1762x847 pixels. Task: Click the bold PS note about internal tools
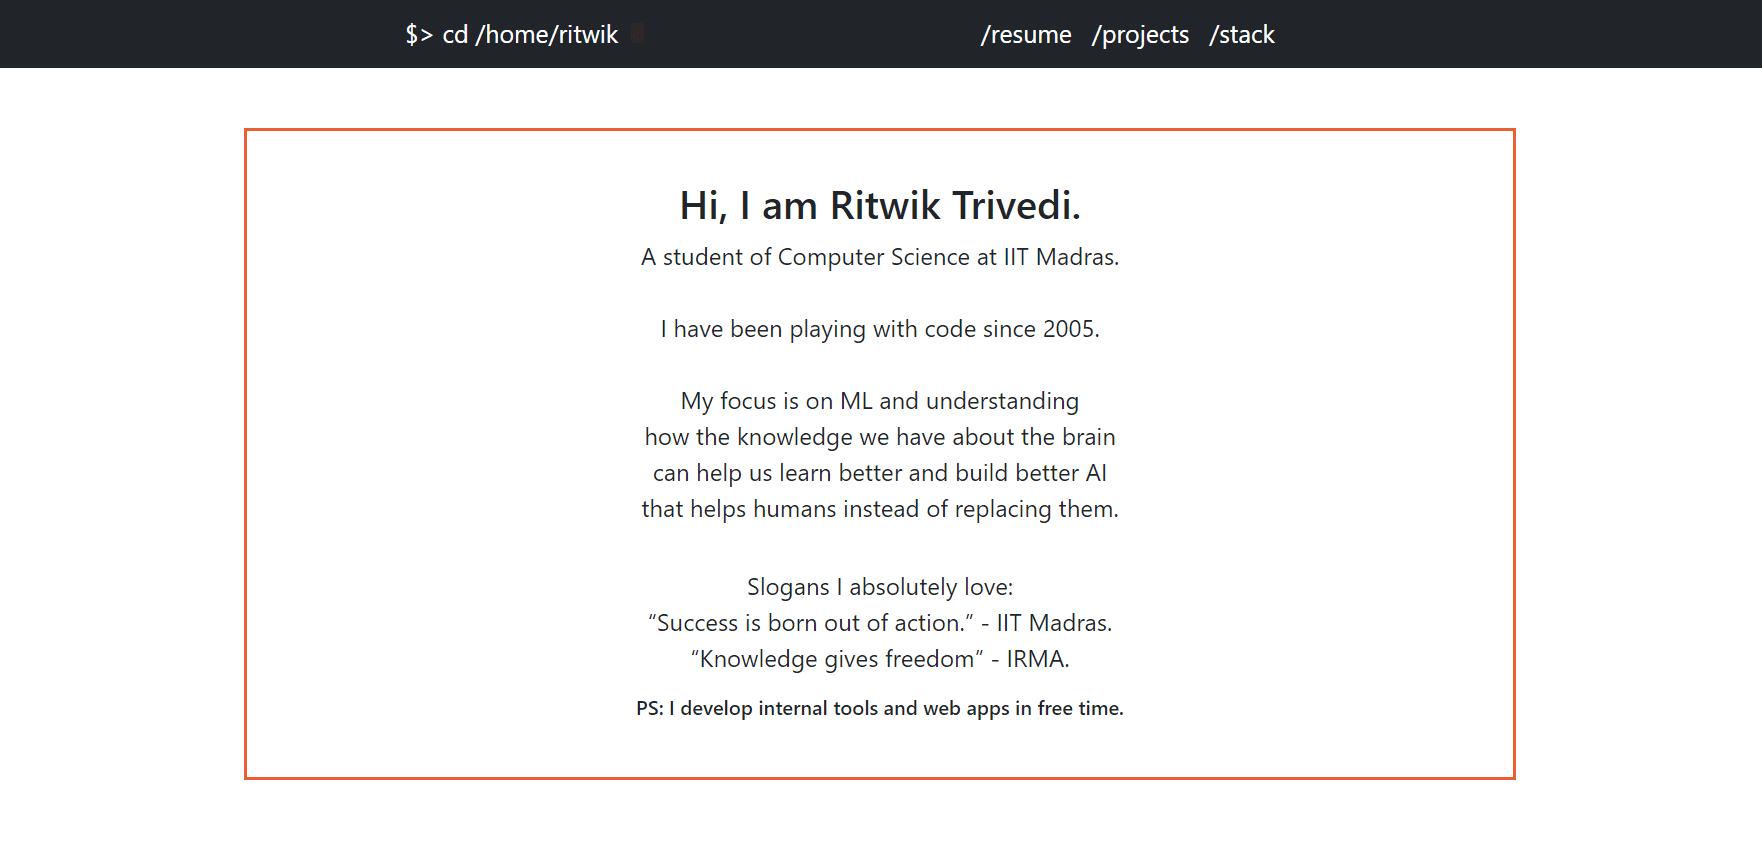880,708
